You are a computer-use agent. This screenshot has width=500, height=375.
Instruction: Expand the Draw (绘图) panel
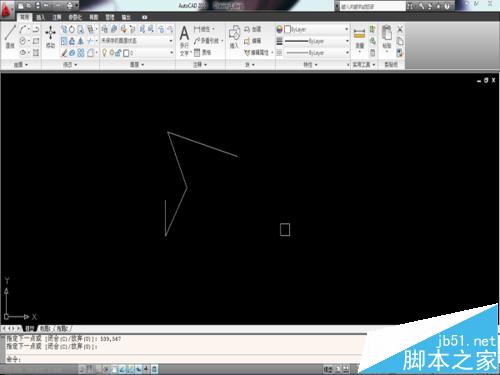[x=21, y=65]
